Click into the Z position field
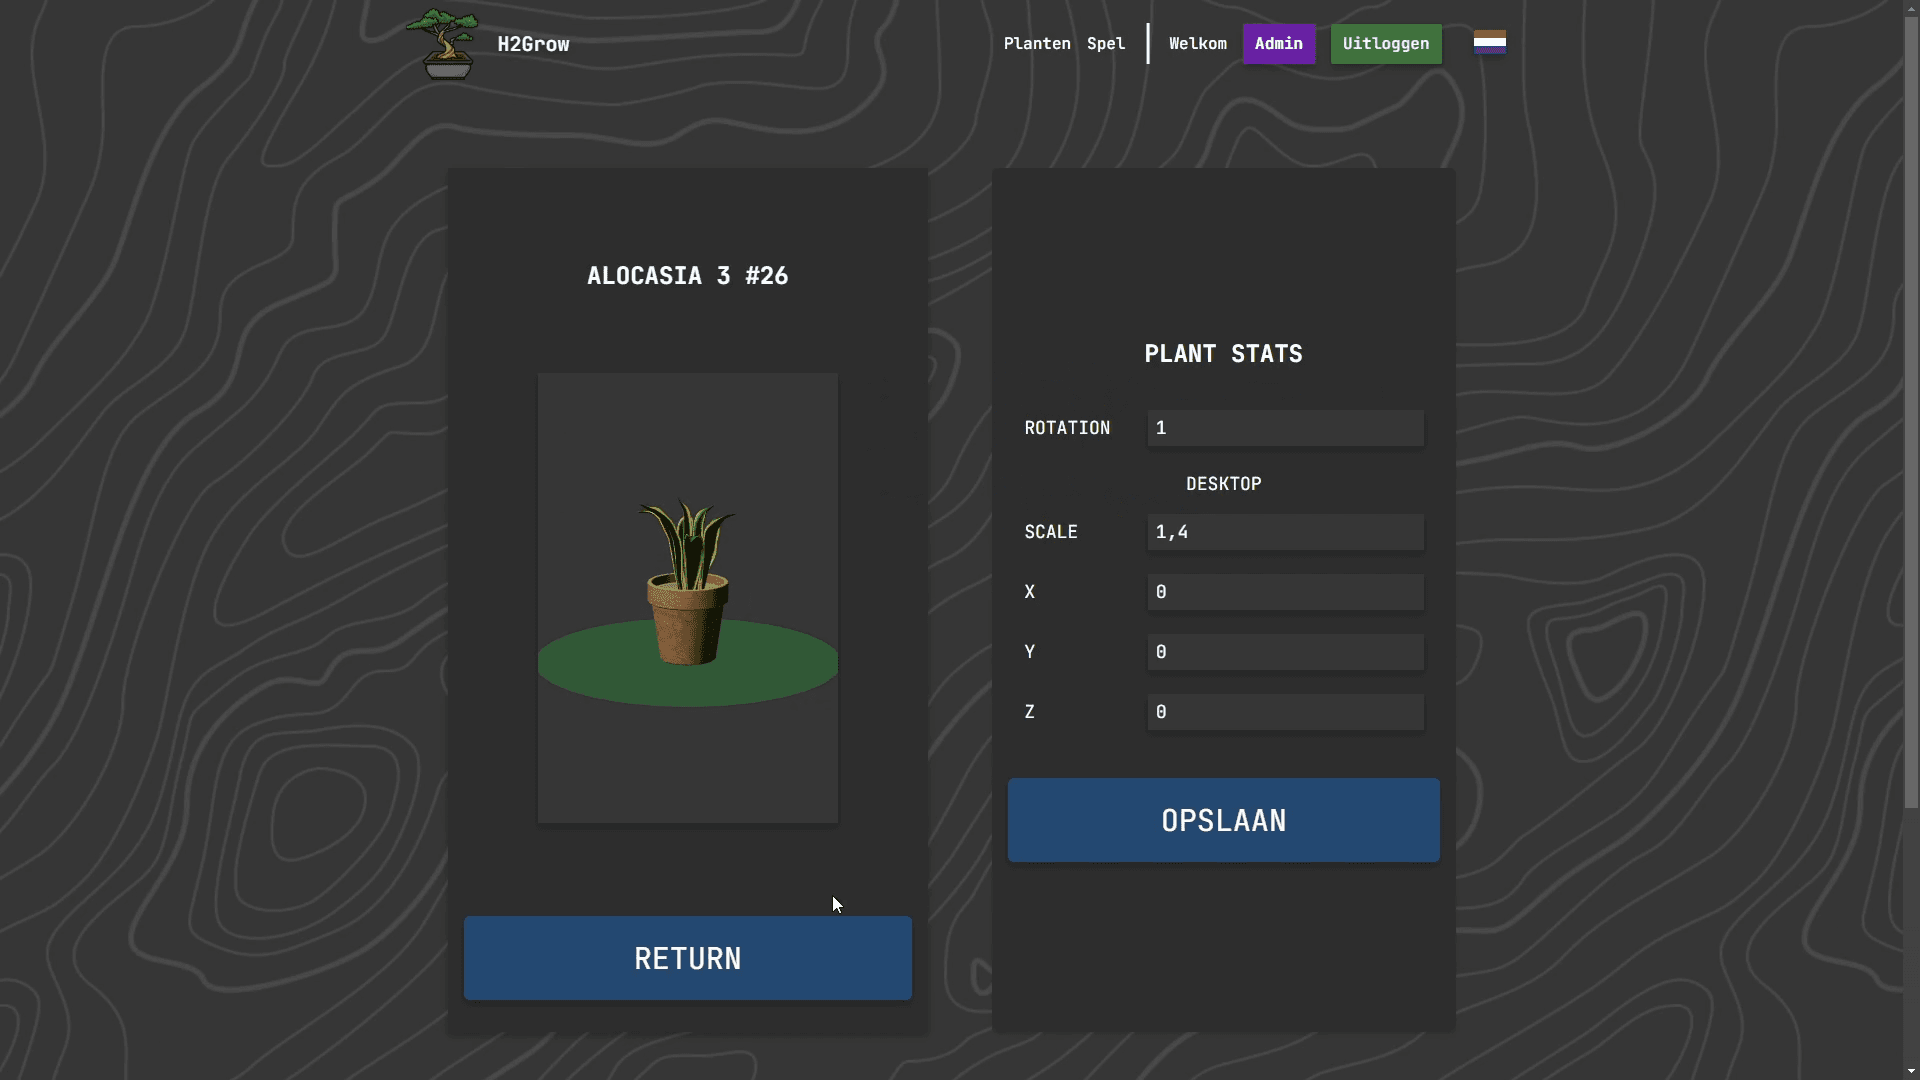 click(1285, 712)
